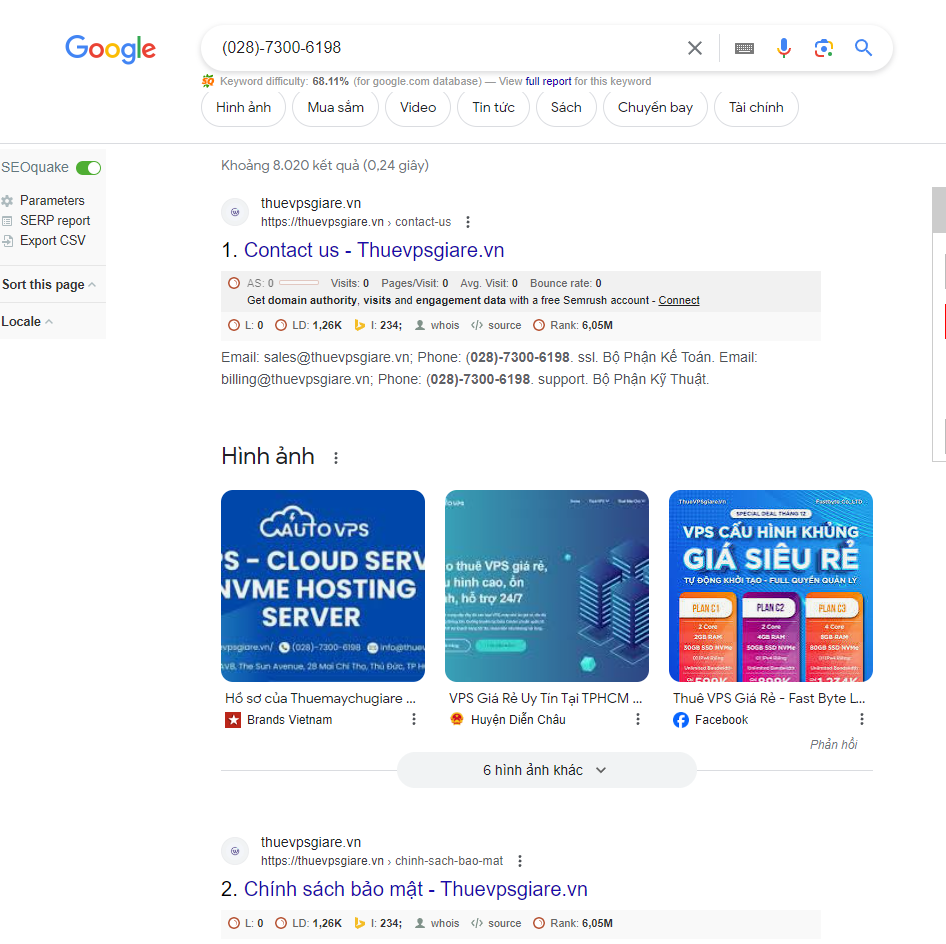Click the Brands Vietnam star icon
This screenshot has width=946, height=944.
(233, 720)
